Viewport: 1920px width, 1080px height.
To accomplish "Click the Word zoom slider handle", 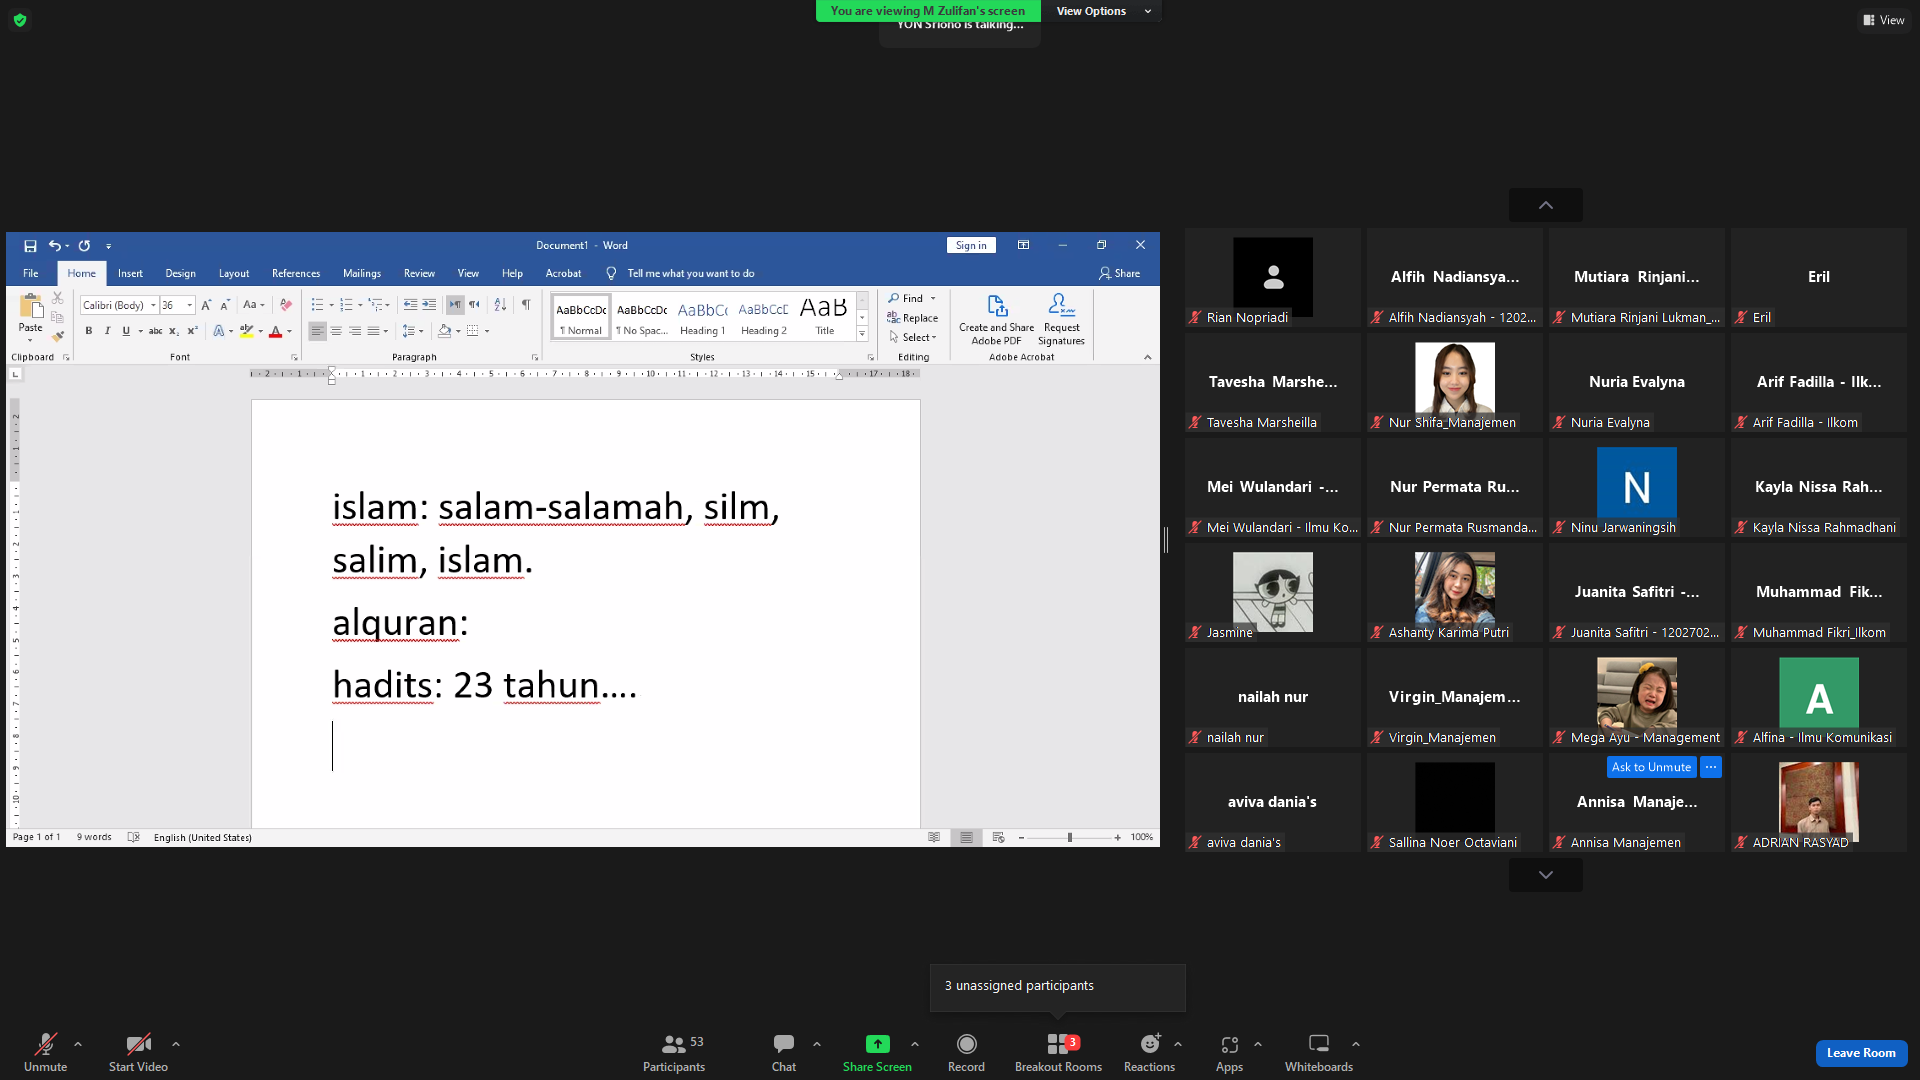I will point(1070,838).
